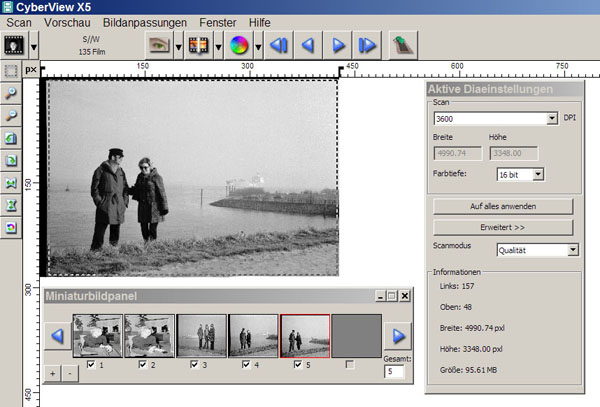Click the zoom in magnifier tool
This screenshot has width=600, height=407.
click(x=11, y=92)
